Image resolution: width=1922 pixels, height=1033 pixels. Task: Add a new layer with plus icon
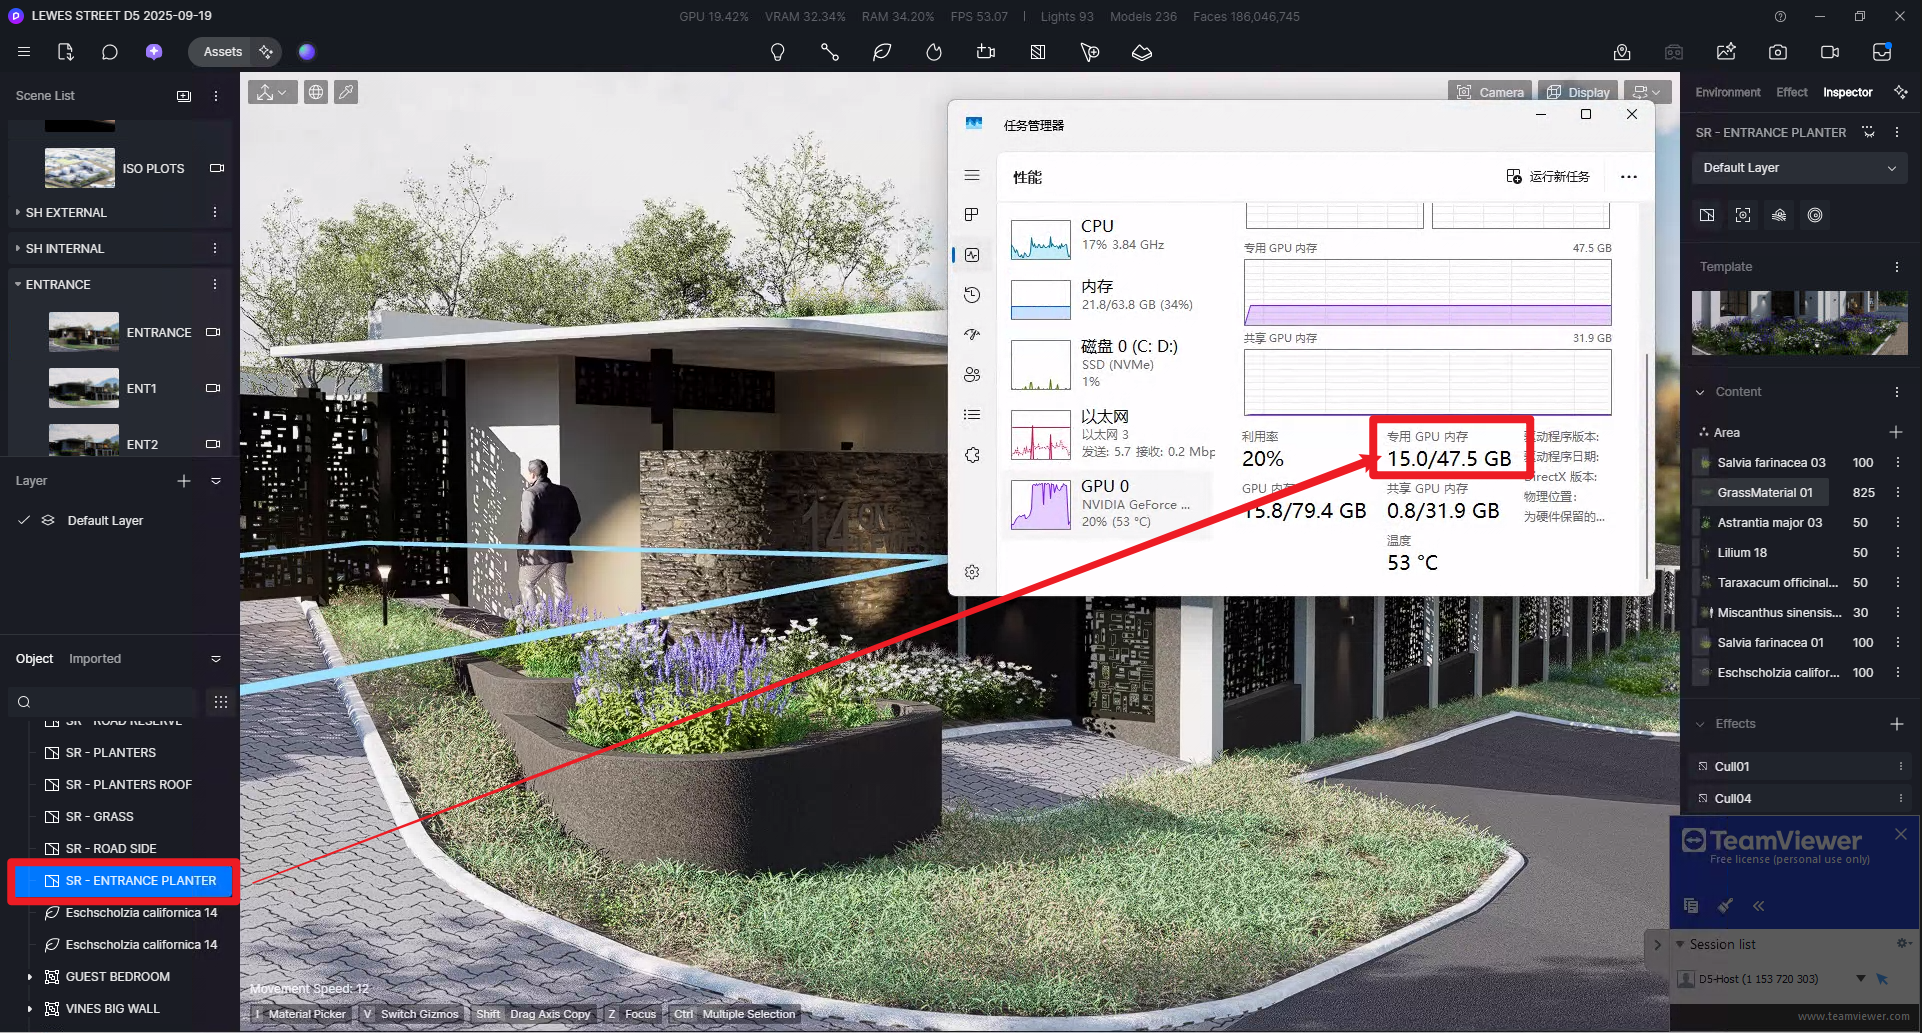point(184,481)
